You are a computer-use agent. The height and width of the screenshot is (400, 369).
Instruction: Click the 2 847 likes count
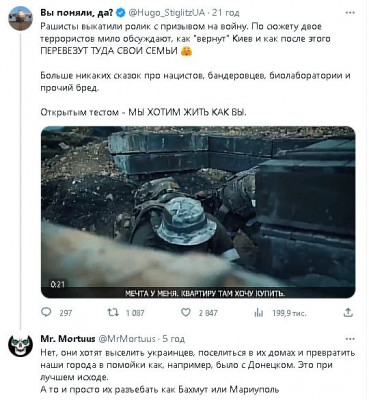(x=208, y=313)
